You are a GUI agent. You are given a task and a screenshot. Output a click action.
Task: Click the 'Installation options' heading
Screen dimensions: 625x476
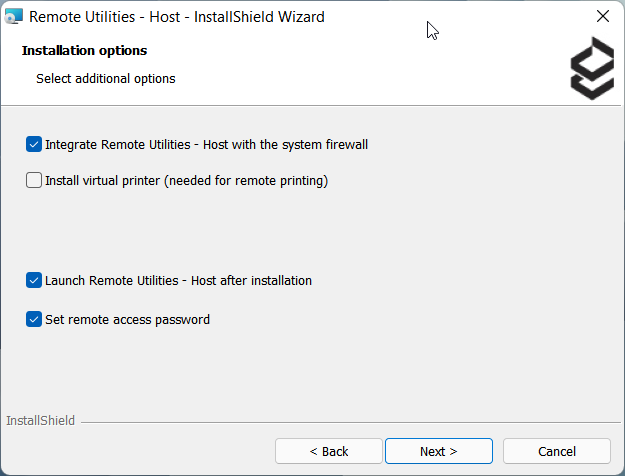coord(84,50)
